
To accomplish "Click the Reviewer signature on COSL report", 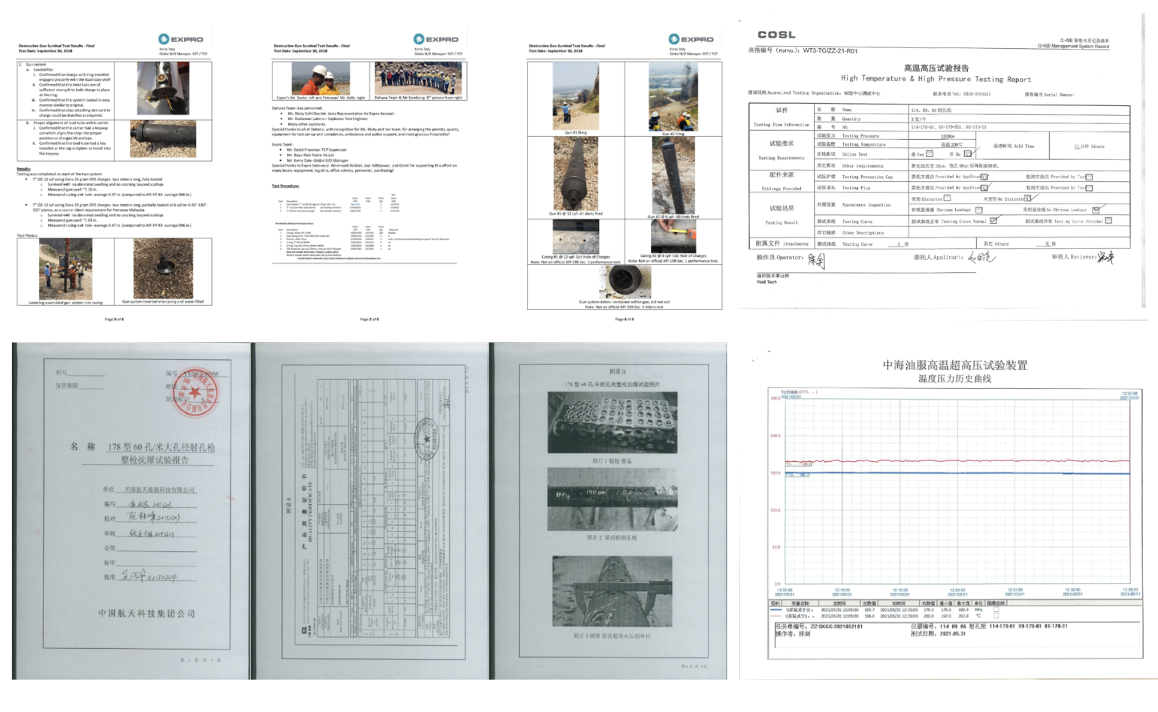I will click(x=1105, y=257).
